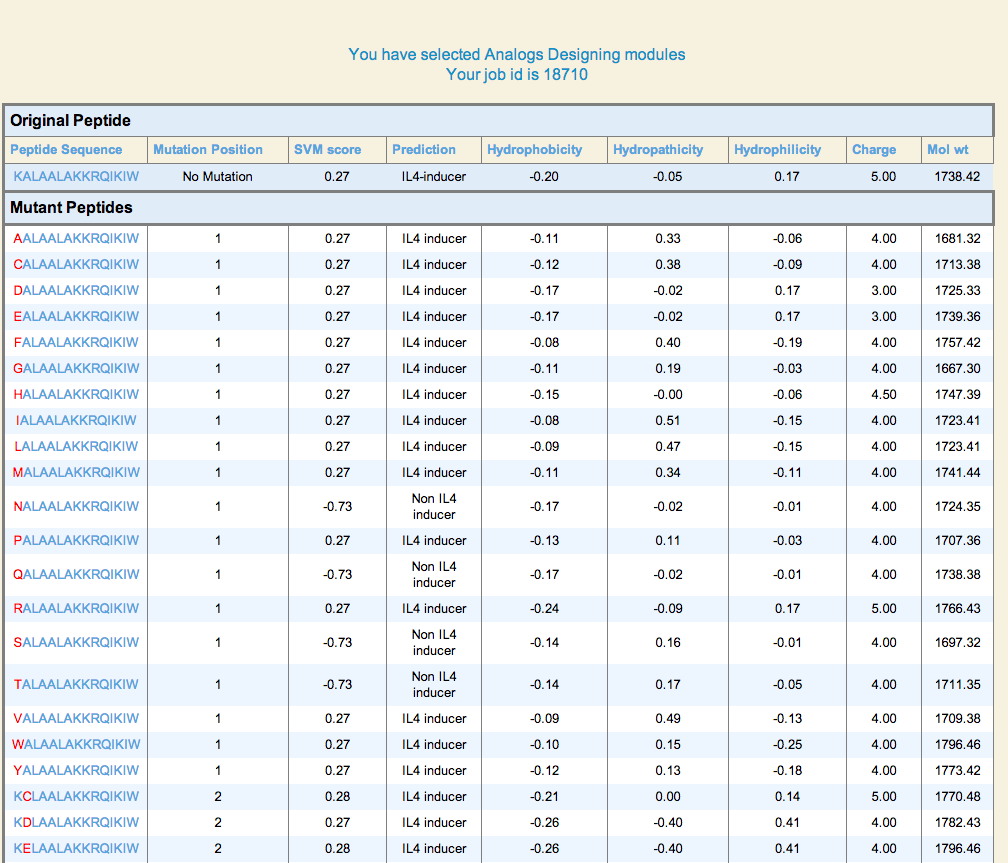Click the KCLAALAKKRQIKIW position 2 mutant
The image size is (1008, 863).
coord(76,797)
